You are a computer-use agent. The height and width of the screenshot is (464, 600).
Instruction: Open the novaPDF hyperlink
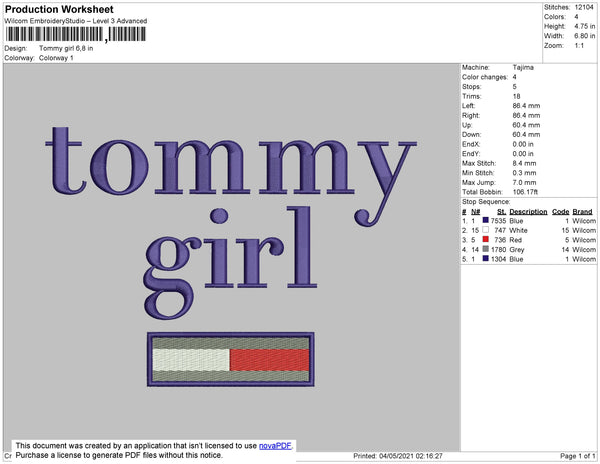[275, 446]
